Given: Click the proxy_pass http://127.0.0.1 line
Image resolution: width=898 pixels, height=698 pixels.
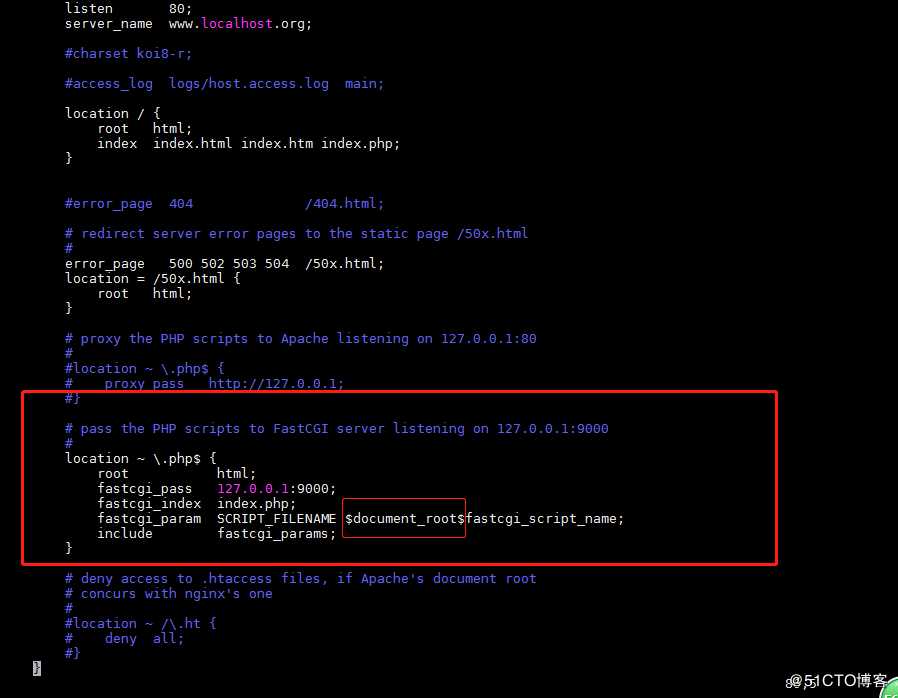Looking at the screenshot, I should [x=204, y=384].
